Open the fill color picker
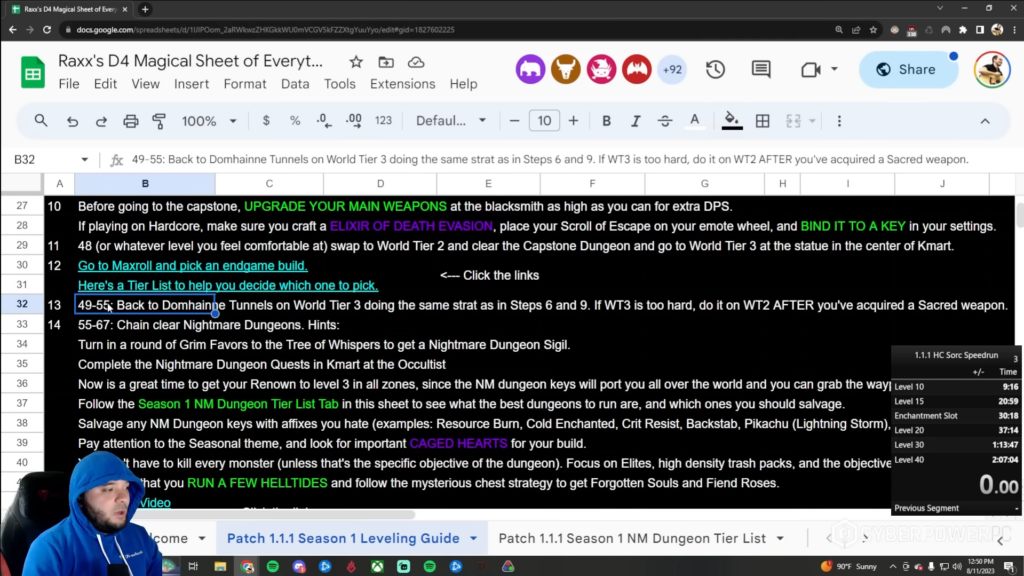The image size is (1024, 576). pyautogui.click(x=732, y=121)
